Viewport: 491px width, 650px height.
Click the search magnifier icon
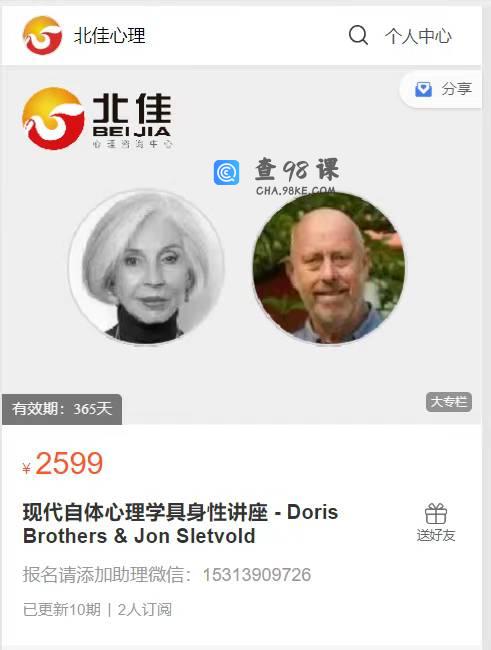pyautogui.click(x=358, y=35)
